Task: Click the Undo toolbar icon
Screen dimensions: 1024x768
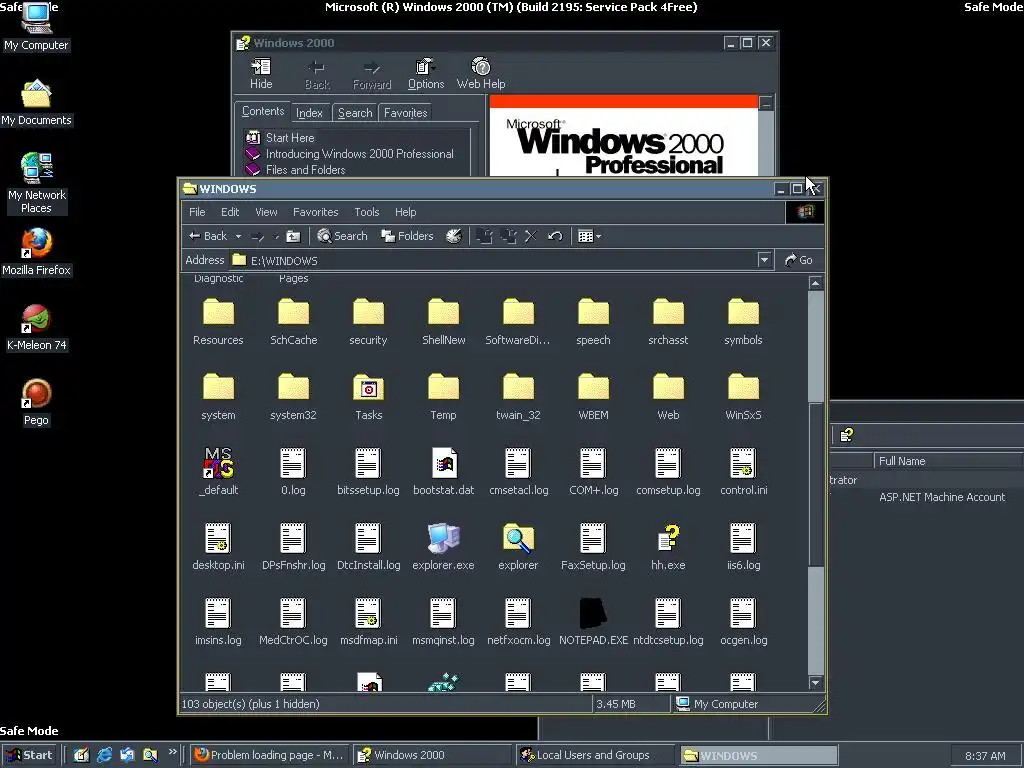Action: tap(555, 236)
